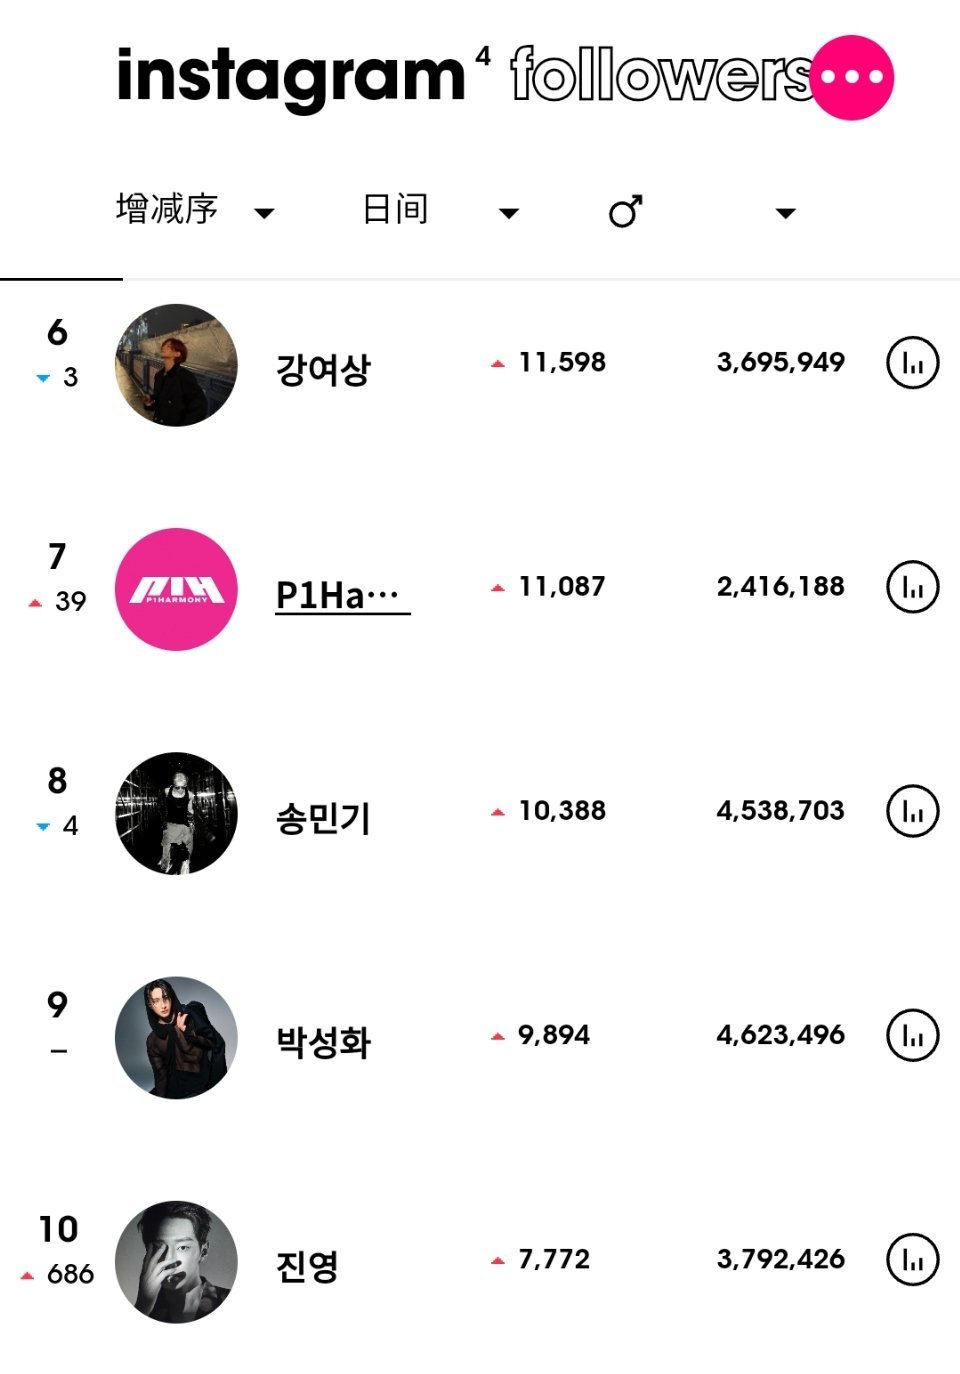Viewport: 960px width, 1374px height.
Task: Open chart icon for 박성화 row
Action: coord(913,1035)
